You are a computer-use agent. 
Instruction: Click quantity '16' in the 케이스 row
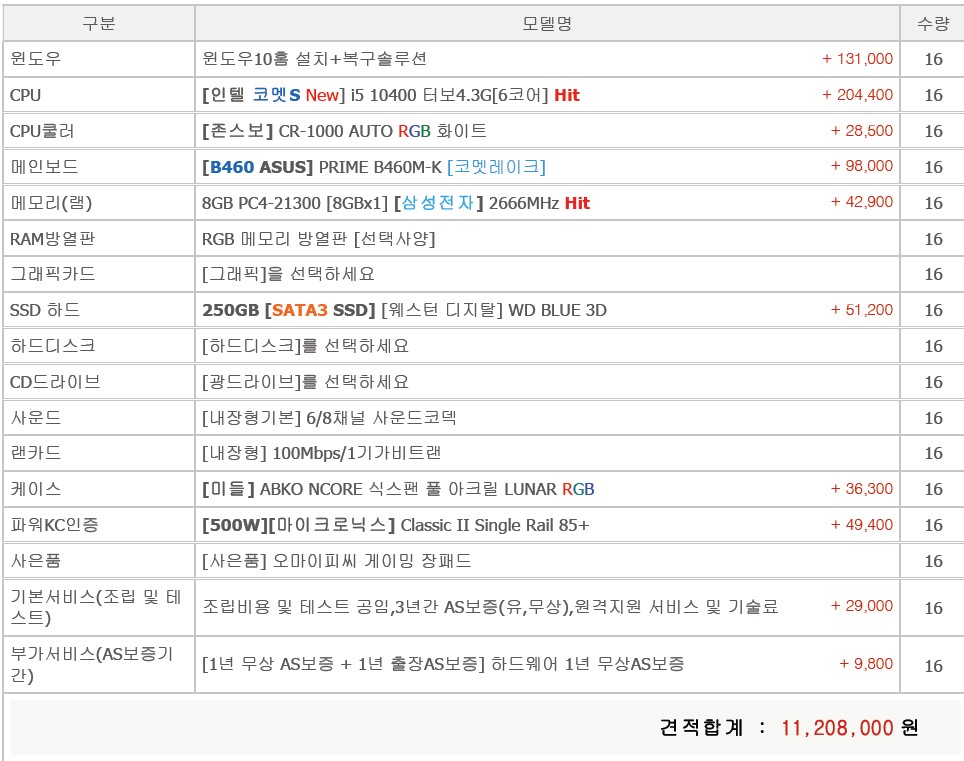pos(933,489)
